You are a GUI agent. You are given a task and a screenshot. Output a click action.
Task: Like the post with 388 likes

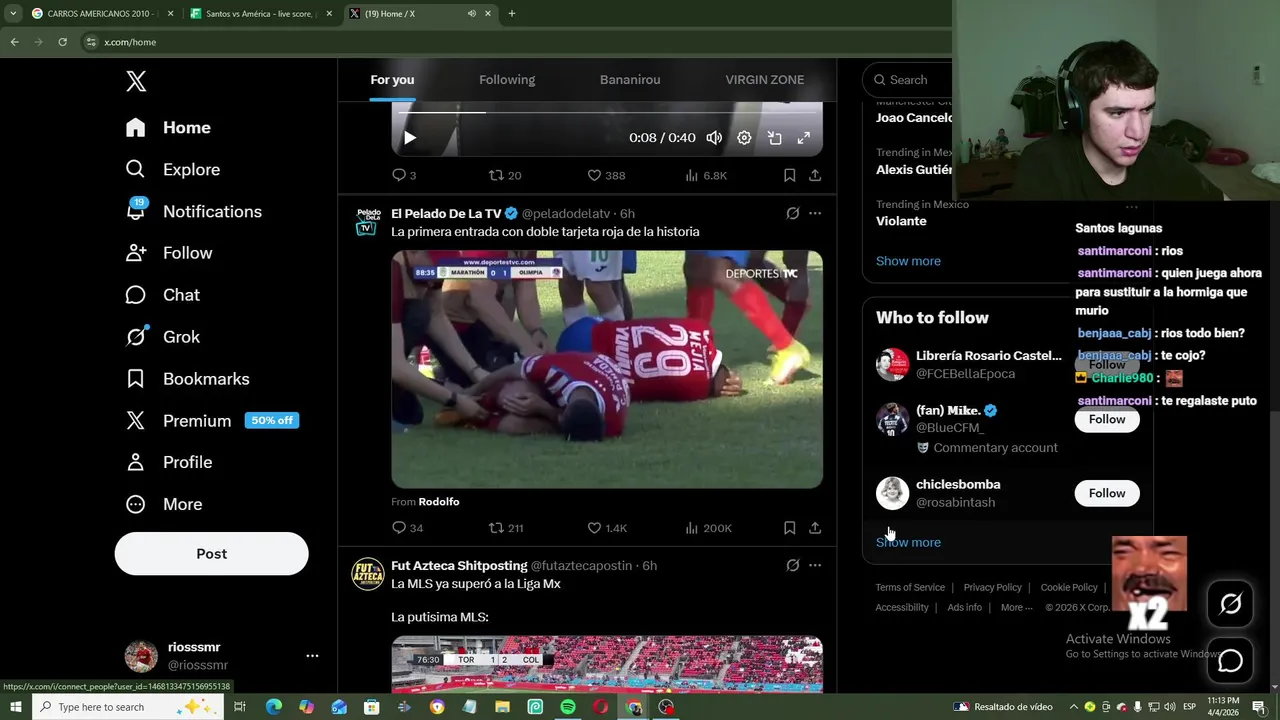coord(606,175)
